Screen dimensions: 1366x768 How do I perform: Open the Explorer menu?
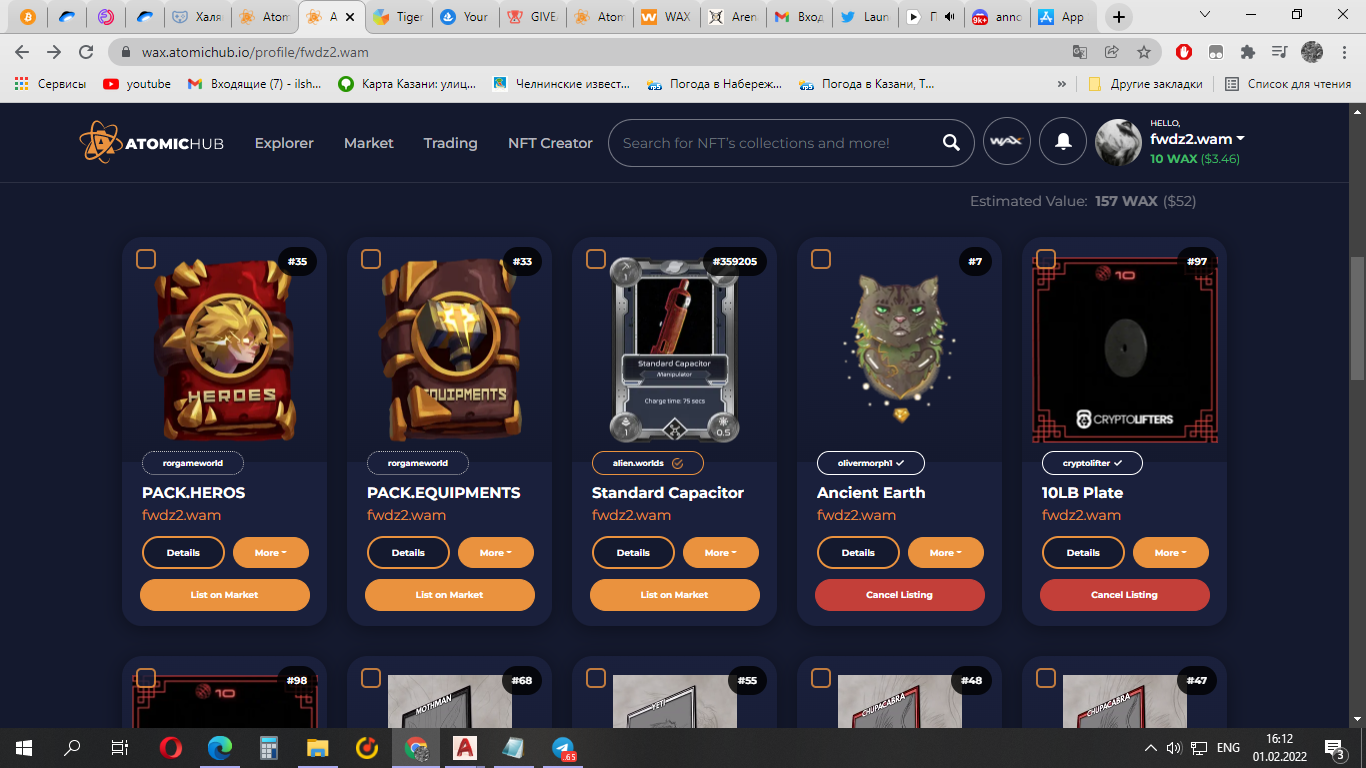pyautogui.click(x=284, y=143)
